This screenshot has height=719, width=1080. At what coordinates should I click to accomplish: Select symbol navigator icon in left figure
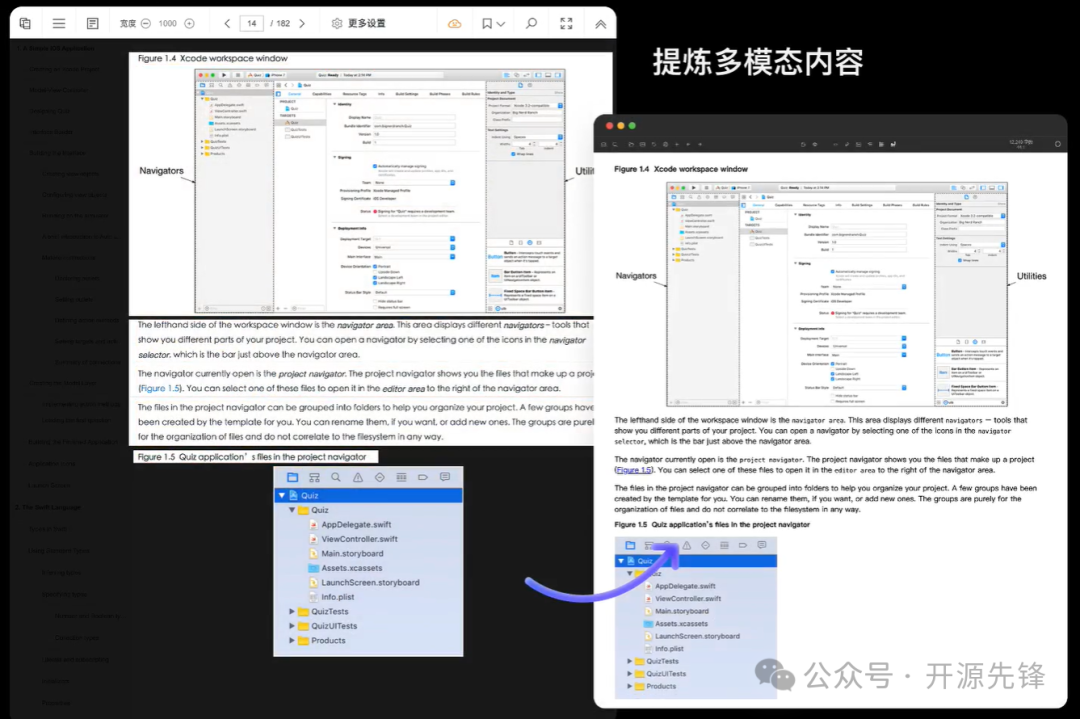pyautogui.click(x=314, y=477)
